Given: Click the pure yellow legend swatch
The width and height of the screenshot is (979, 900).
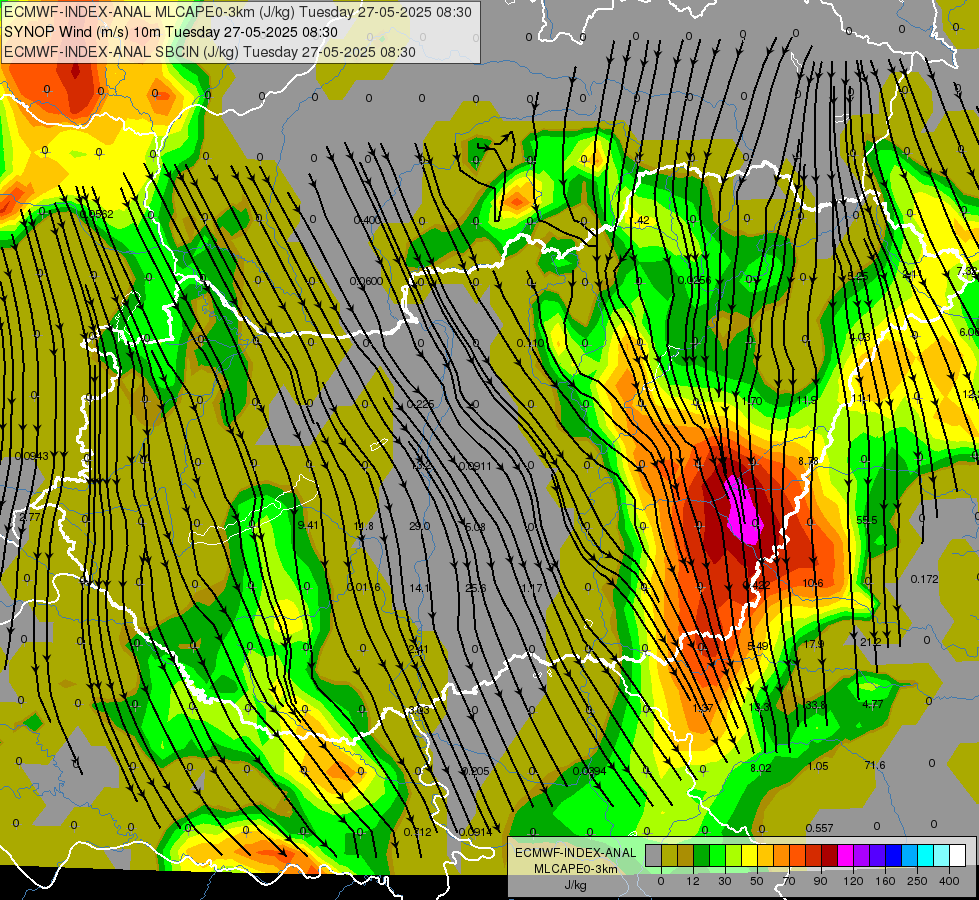Looking at the screenshot, I should click(750, 855).
